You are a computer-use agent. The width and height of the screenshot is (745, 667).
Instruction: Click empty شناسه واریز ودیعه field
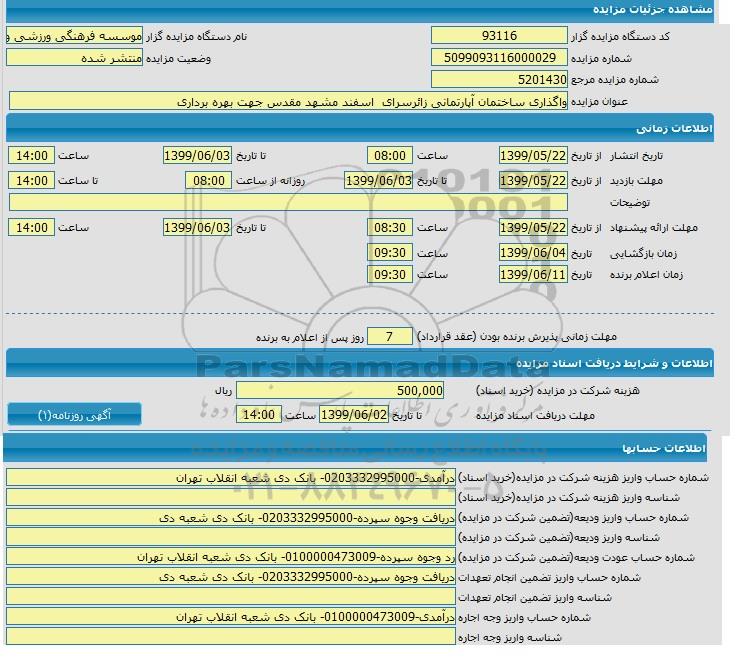[x=231, y=537]
